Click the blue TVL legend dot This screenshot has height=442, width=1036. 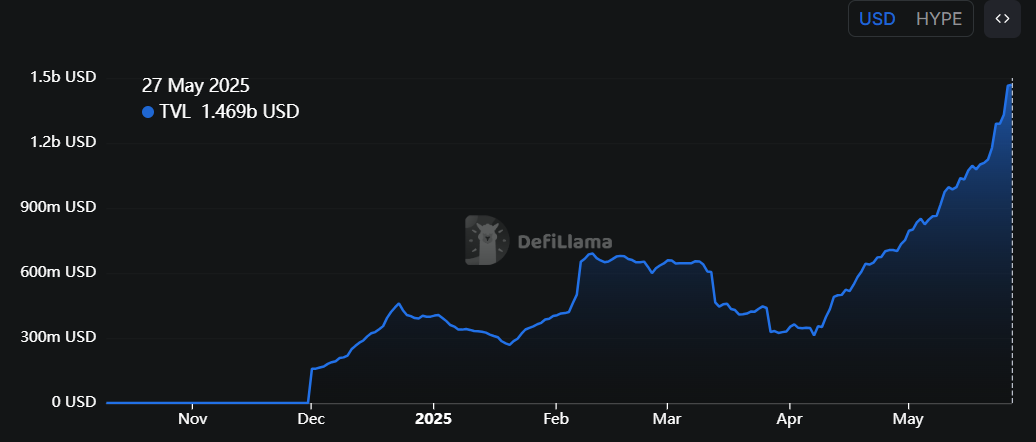pyautogui.click(x=148, y=112)
